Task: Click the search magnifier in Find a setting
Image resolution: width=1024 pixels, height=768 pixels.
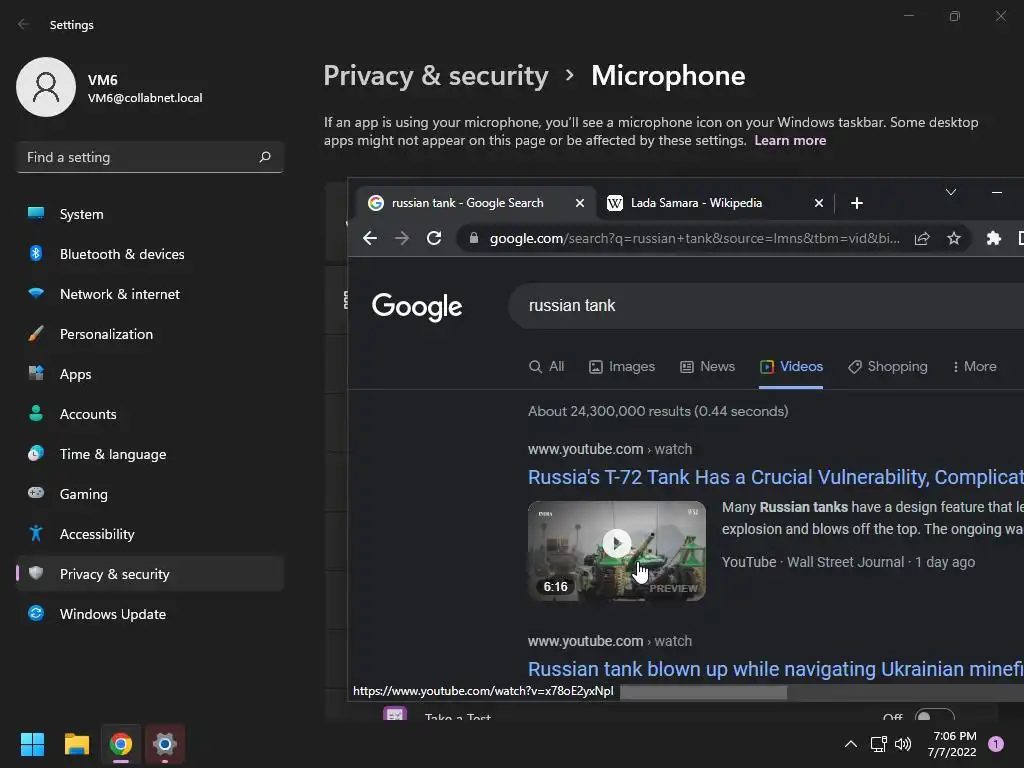Action: (264, 157)
